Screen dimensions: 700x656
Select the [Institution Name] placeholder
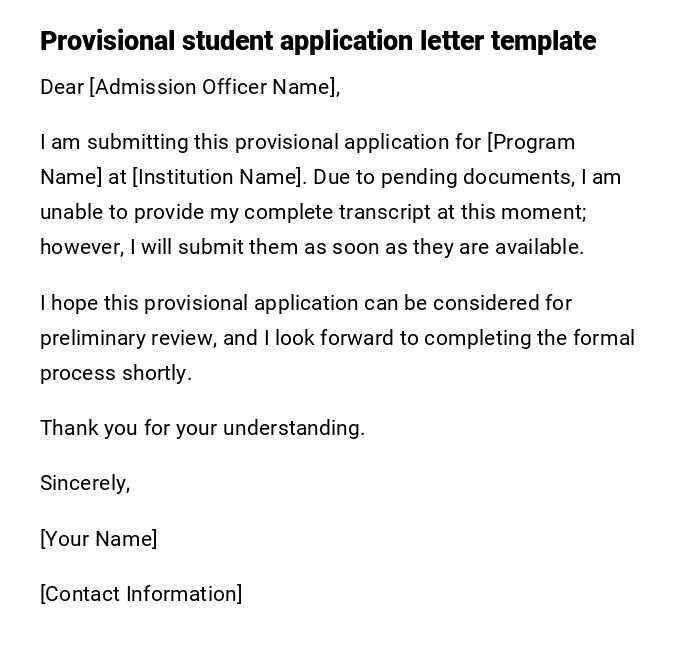tap(217, 177)
